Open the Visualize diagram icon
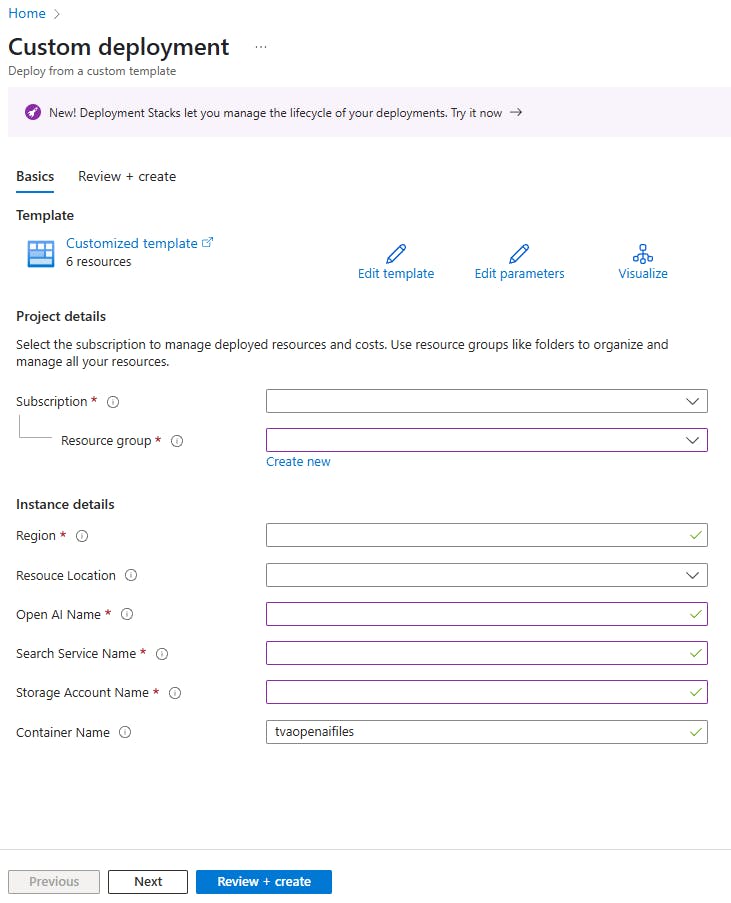 [643, 253]
